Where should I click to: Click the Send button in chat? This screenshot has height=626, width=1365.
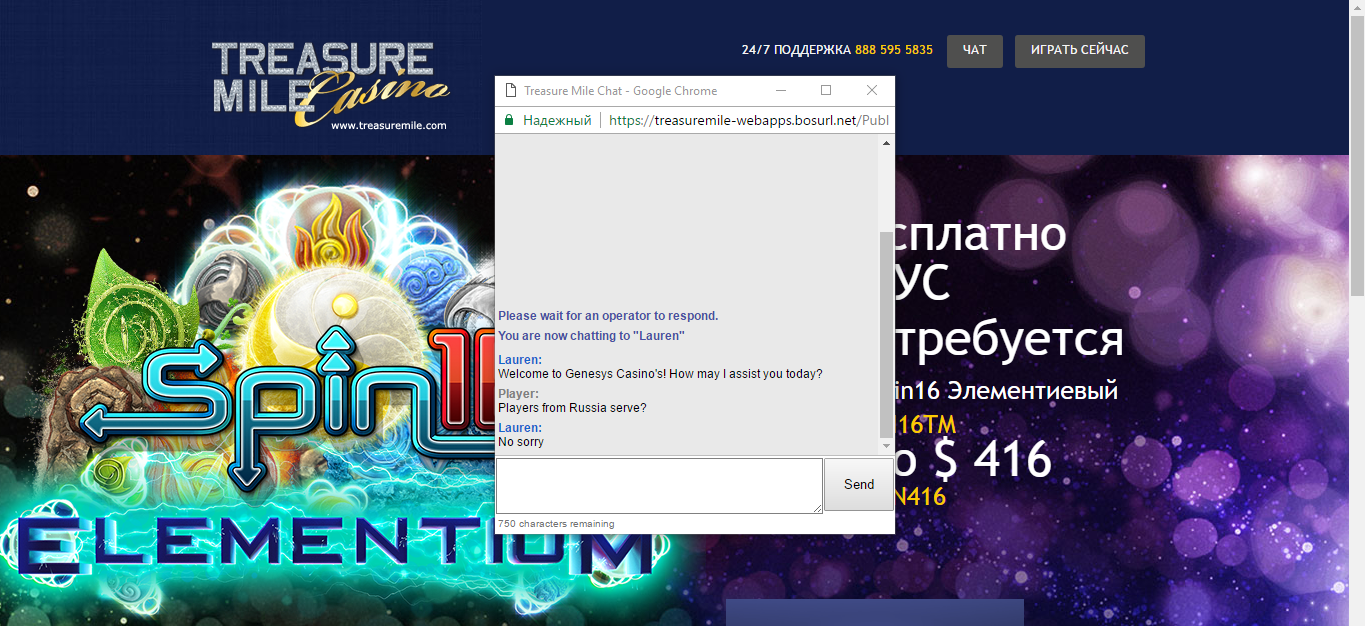pyautogui.click(x=859, y=484)
